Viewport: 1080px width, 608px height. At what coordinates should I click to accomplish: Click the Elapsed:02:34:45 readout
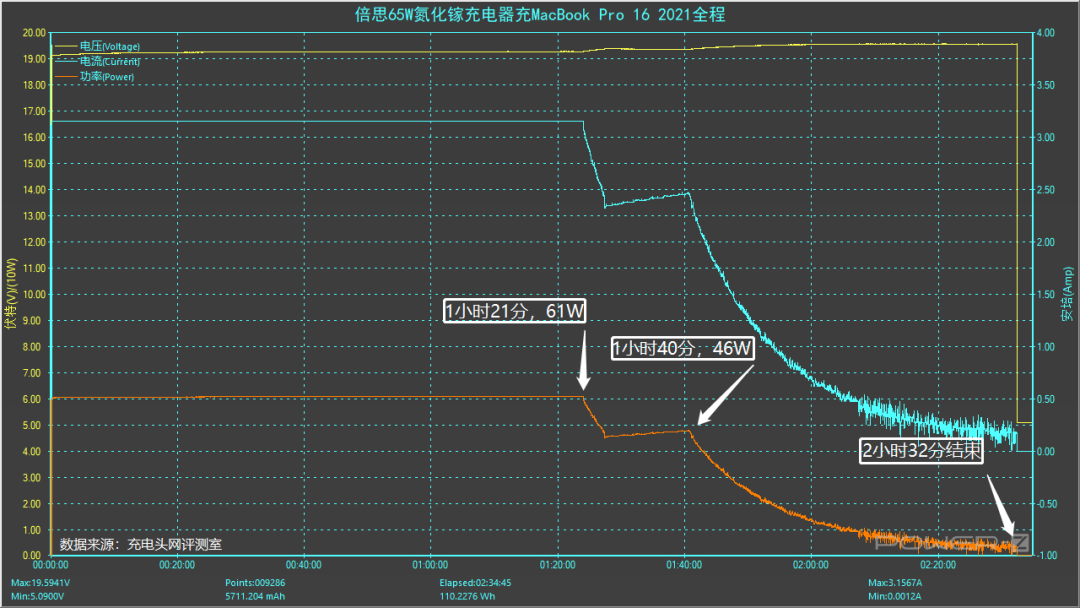(x=475, y=583)
